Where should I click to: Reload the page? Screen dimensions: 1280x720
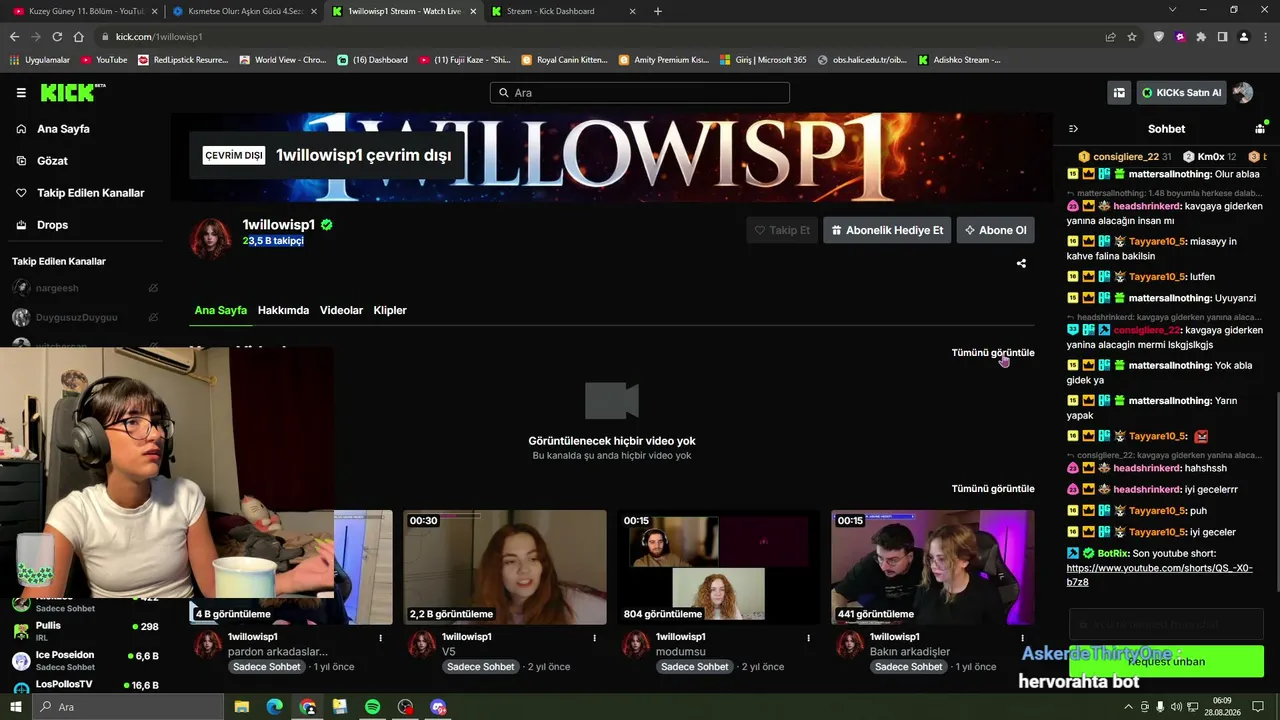pyautogui.click(x=57, y=37)
